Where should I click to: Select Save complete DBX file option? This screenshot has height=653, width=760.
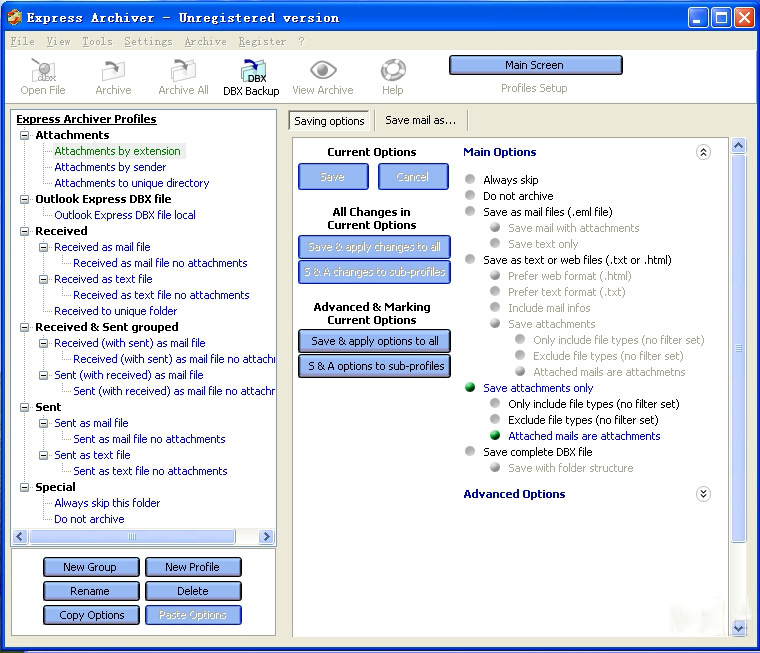(x=470, y=451)
